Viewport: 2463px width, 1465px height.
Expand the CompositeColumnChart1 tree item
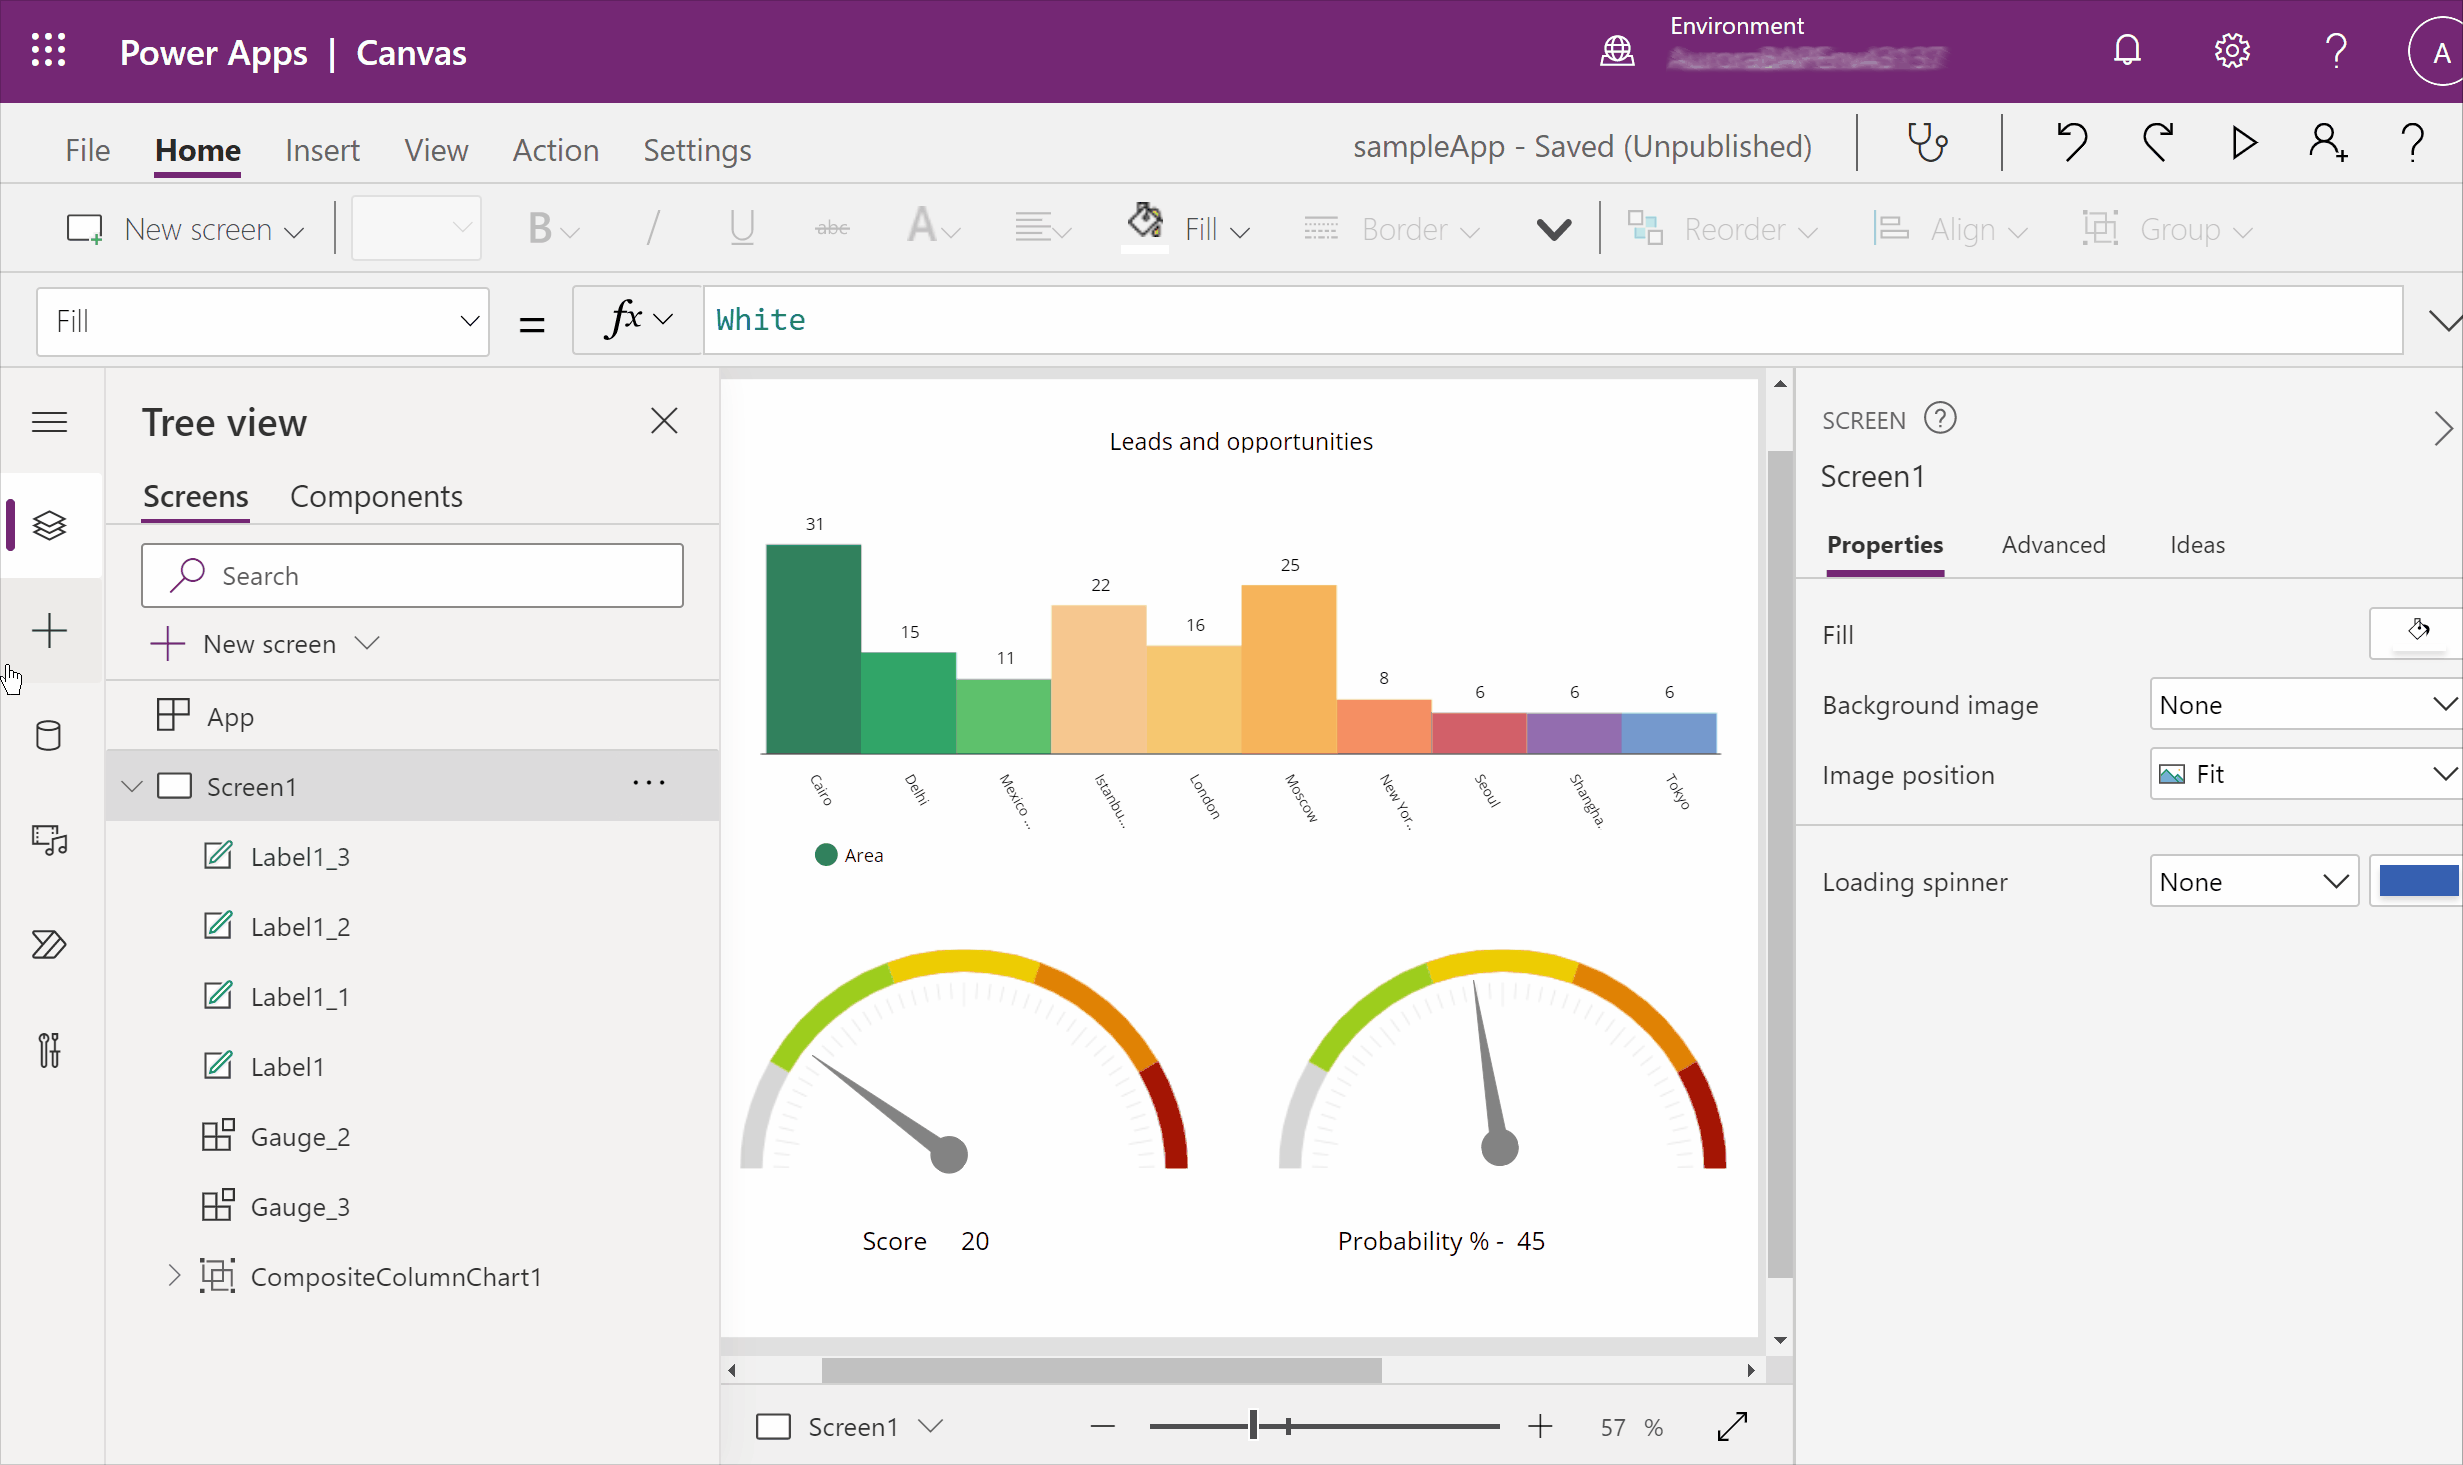(174, 1275)
